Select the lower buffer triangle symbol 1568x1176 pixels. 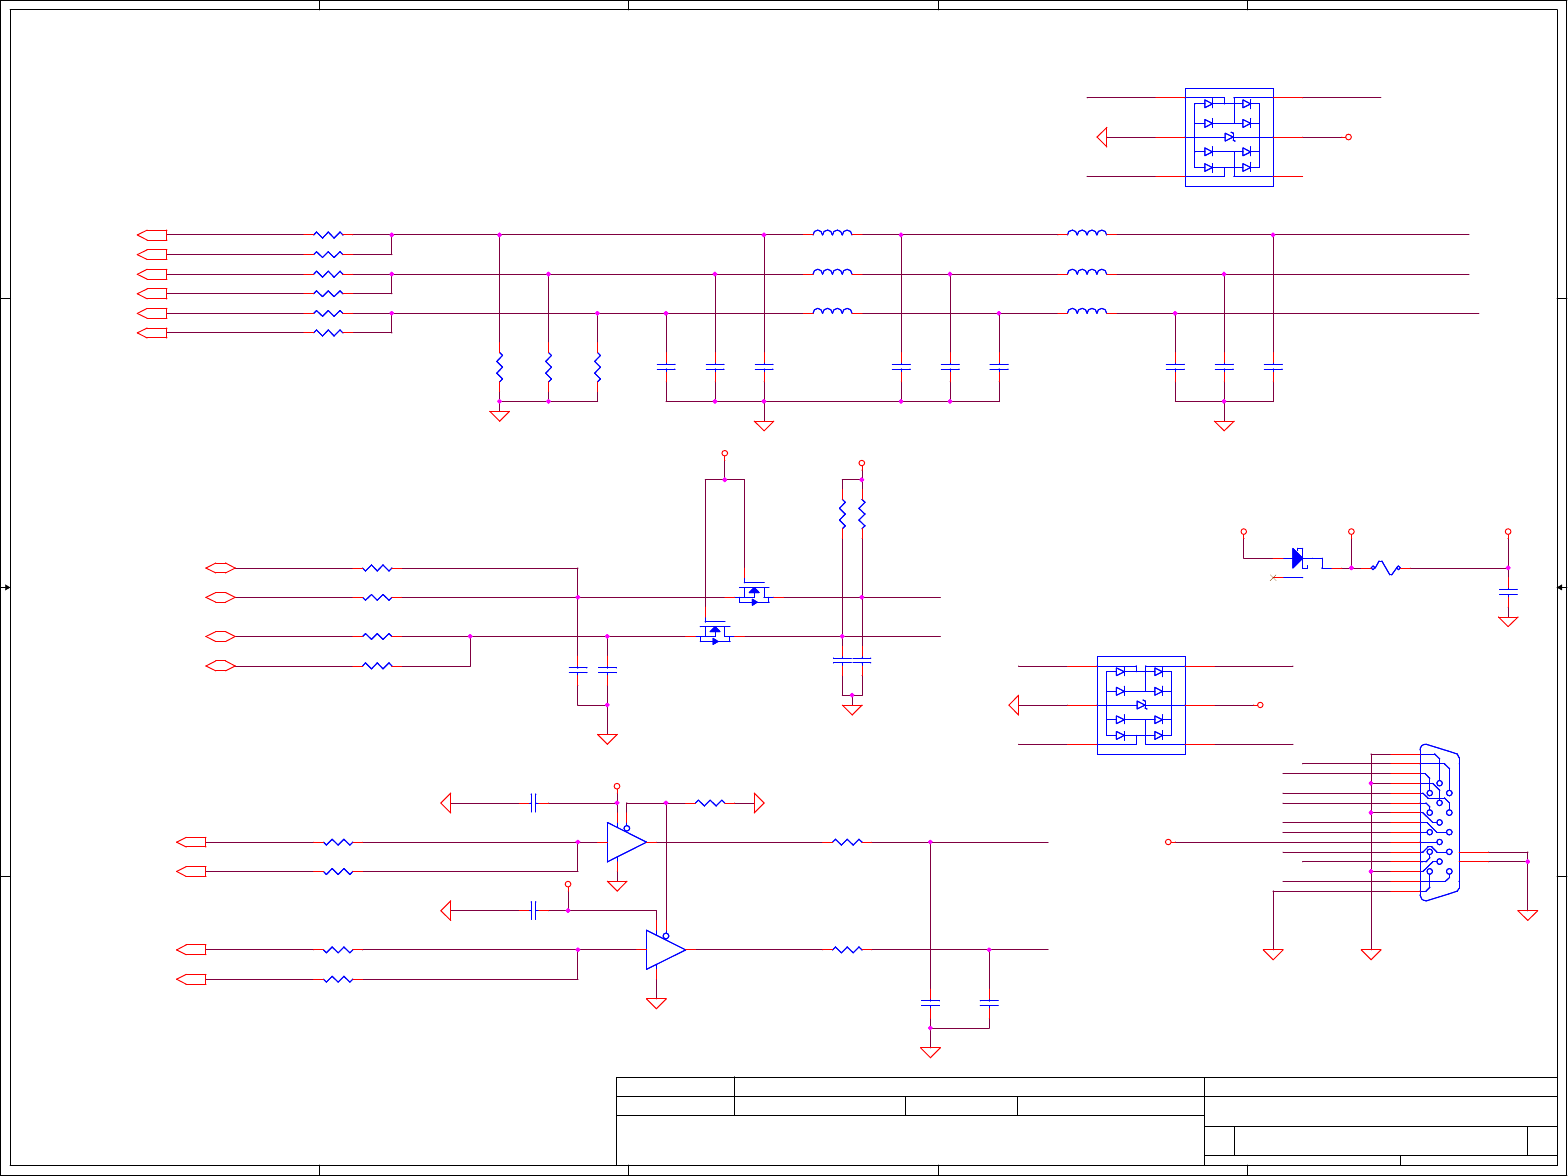click(666, 950)
